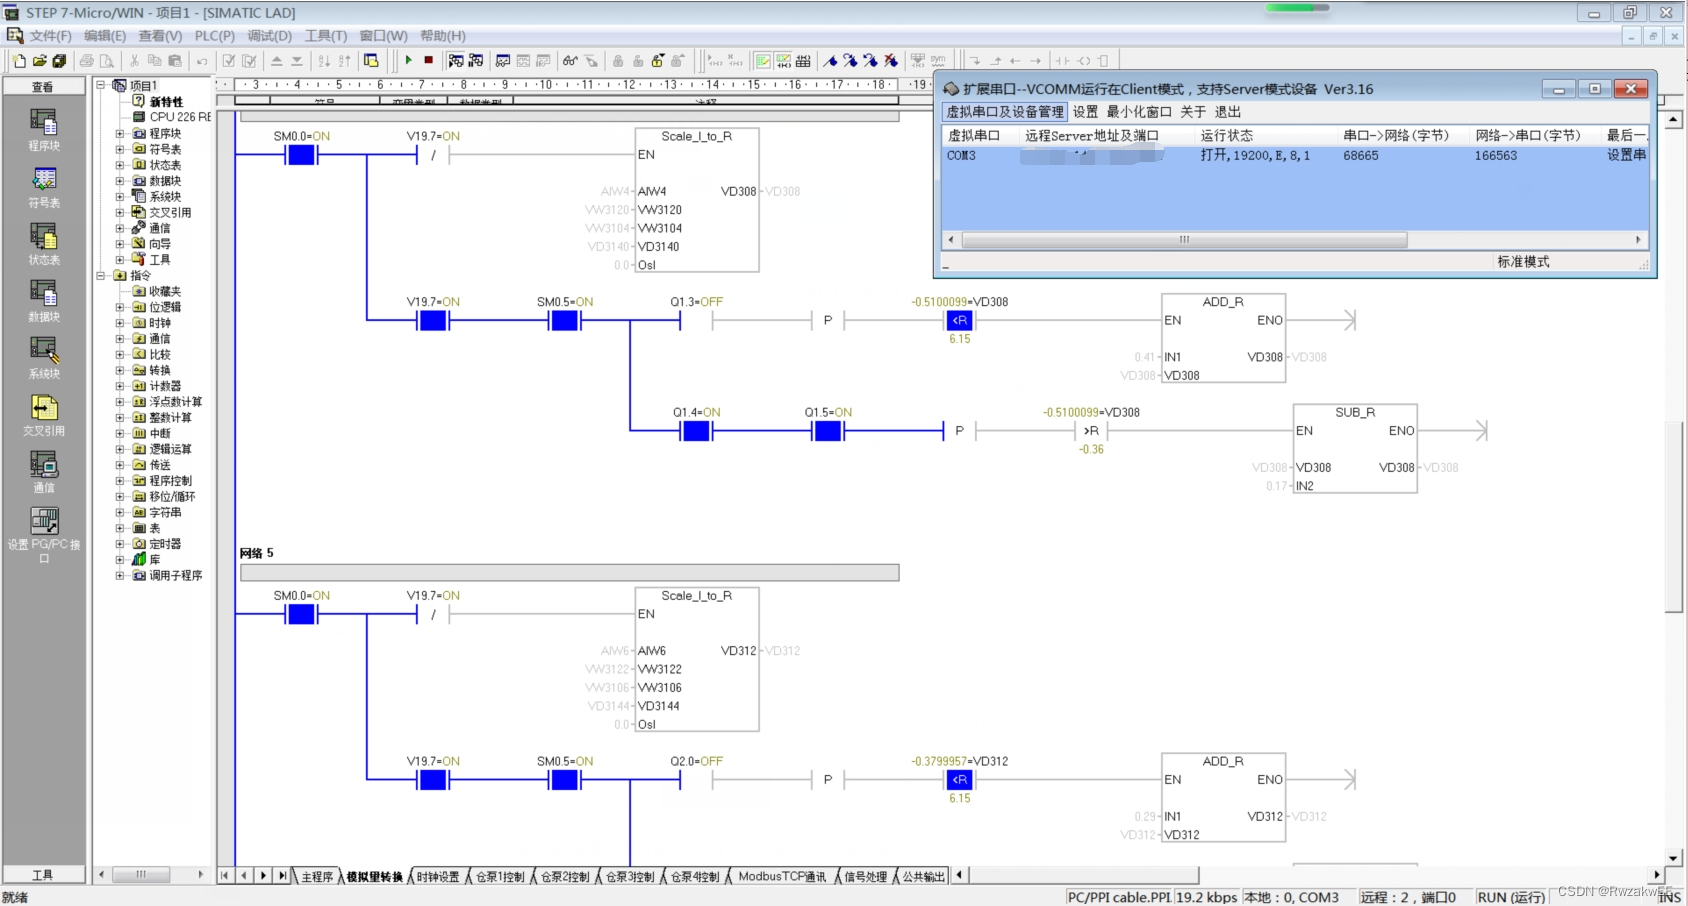Click the Options toolbar icon
This screenshot has width=1688, height=906.
(371, 61)
